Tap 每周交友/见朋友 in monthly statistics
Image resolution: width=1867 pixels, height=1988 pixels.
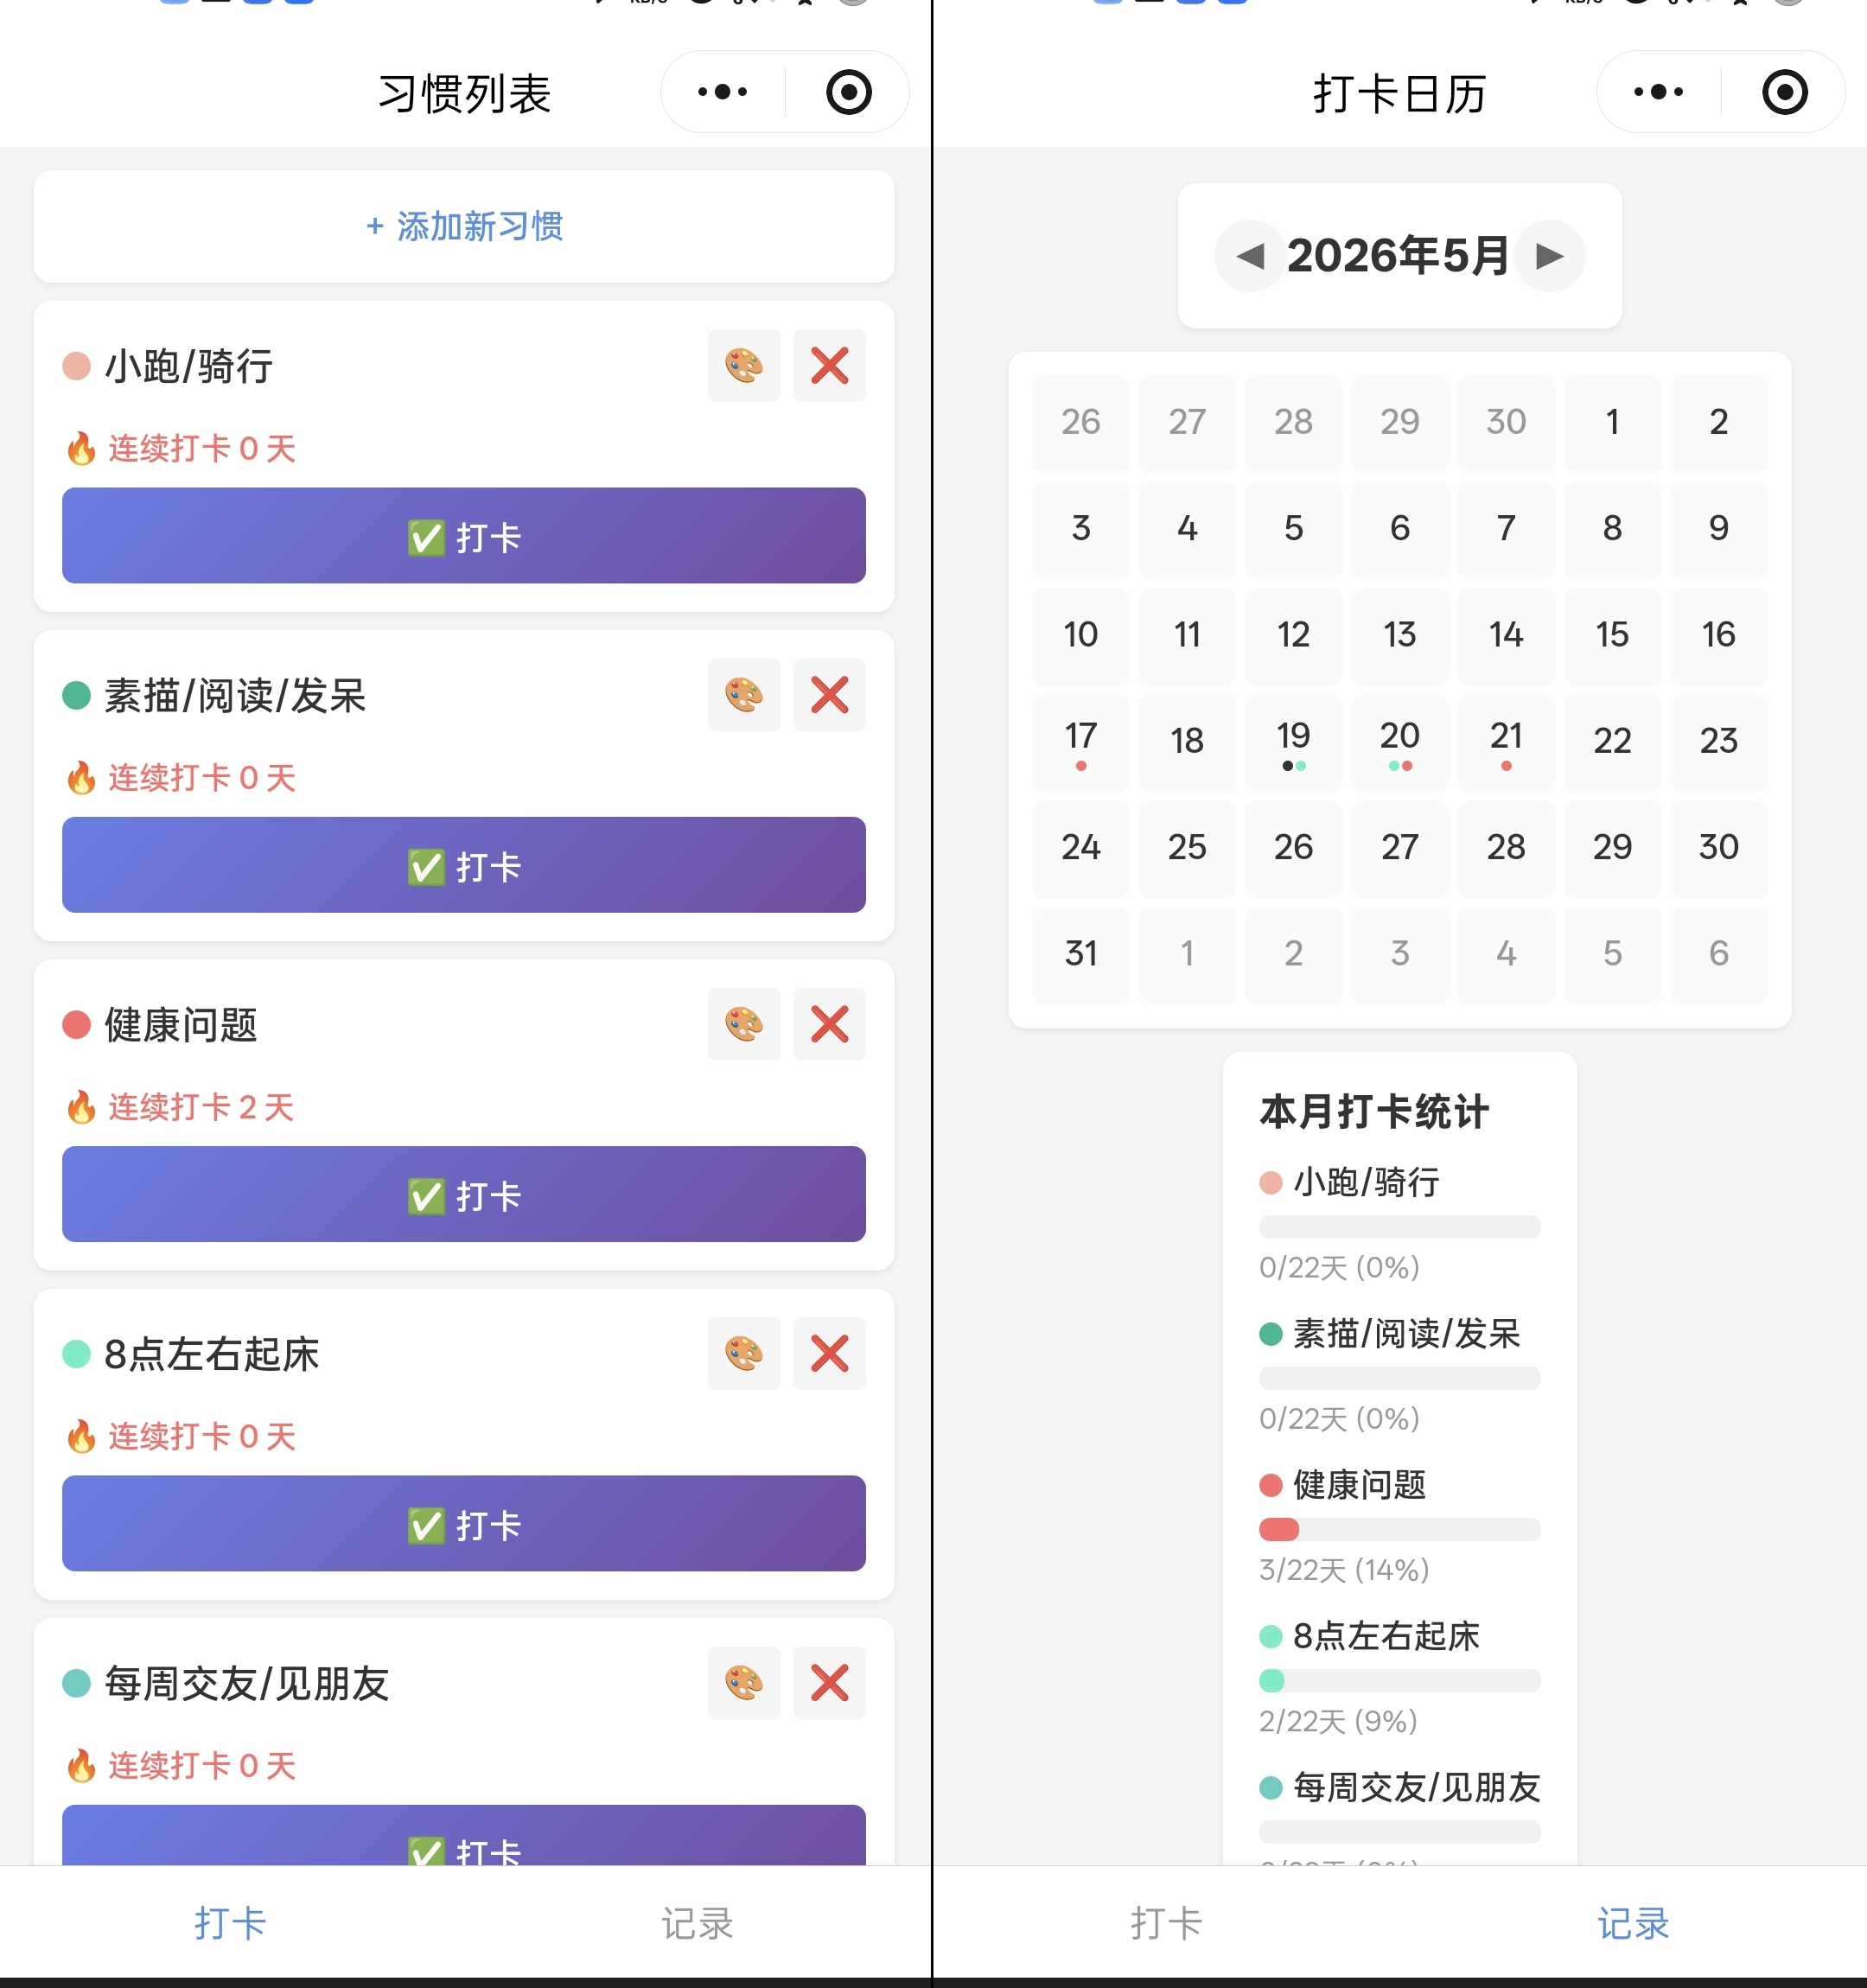[1416, 1788]
